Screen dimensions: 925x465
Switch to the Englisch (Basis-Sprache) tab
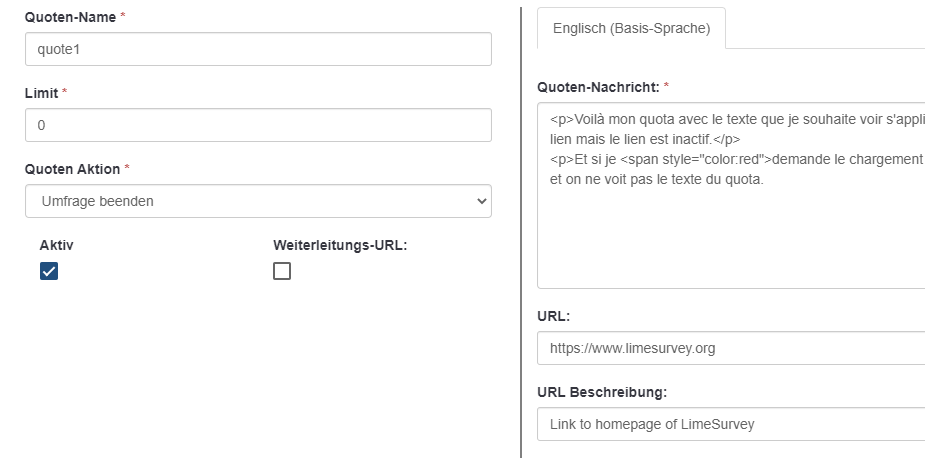[631, 29]
